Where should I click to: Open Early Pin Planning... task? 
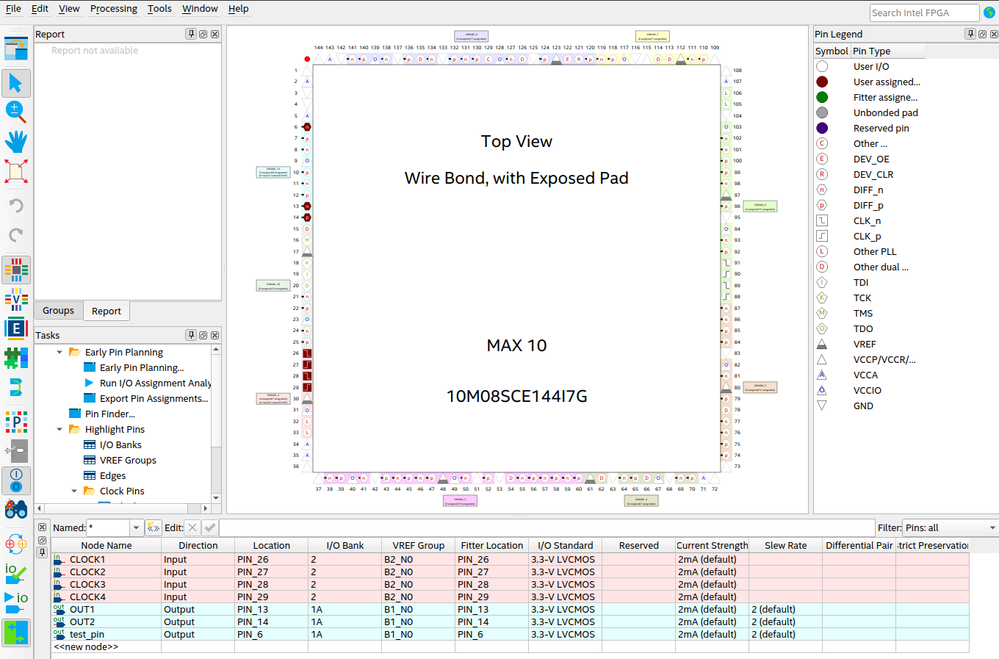click(141, 368)
